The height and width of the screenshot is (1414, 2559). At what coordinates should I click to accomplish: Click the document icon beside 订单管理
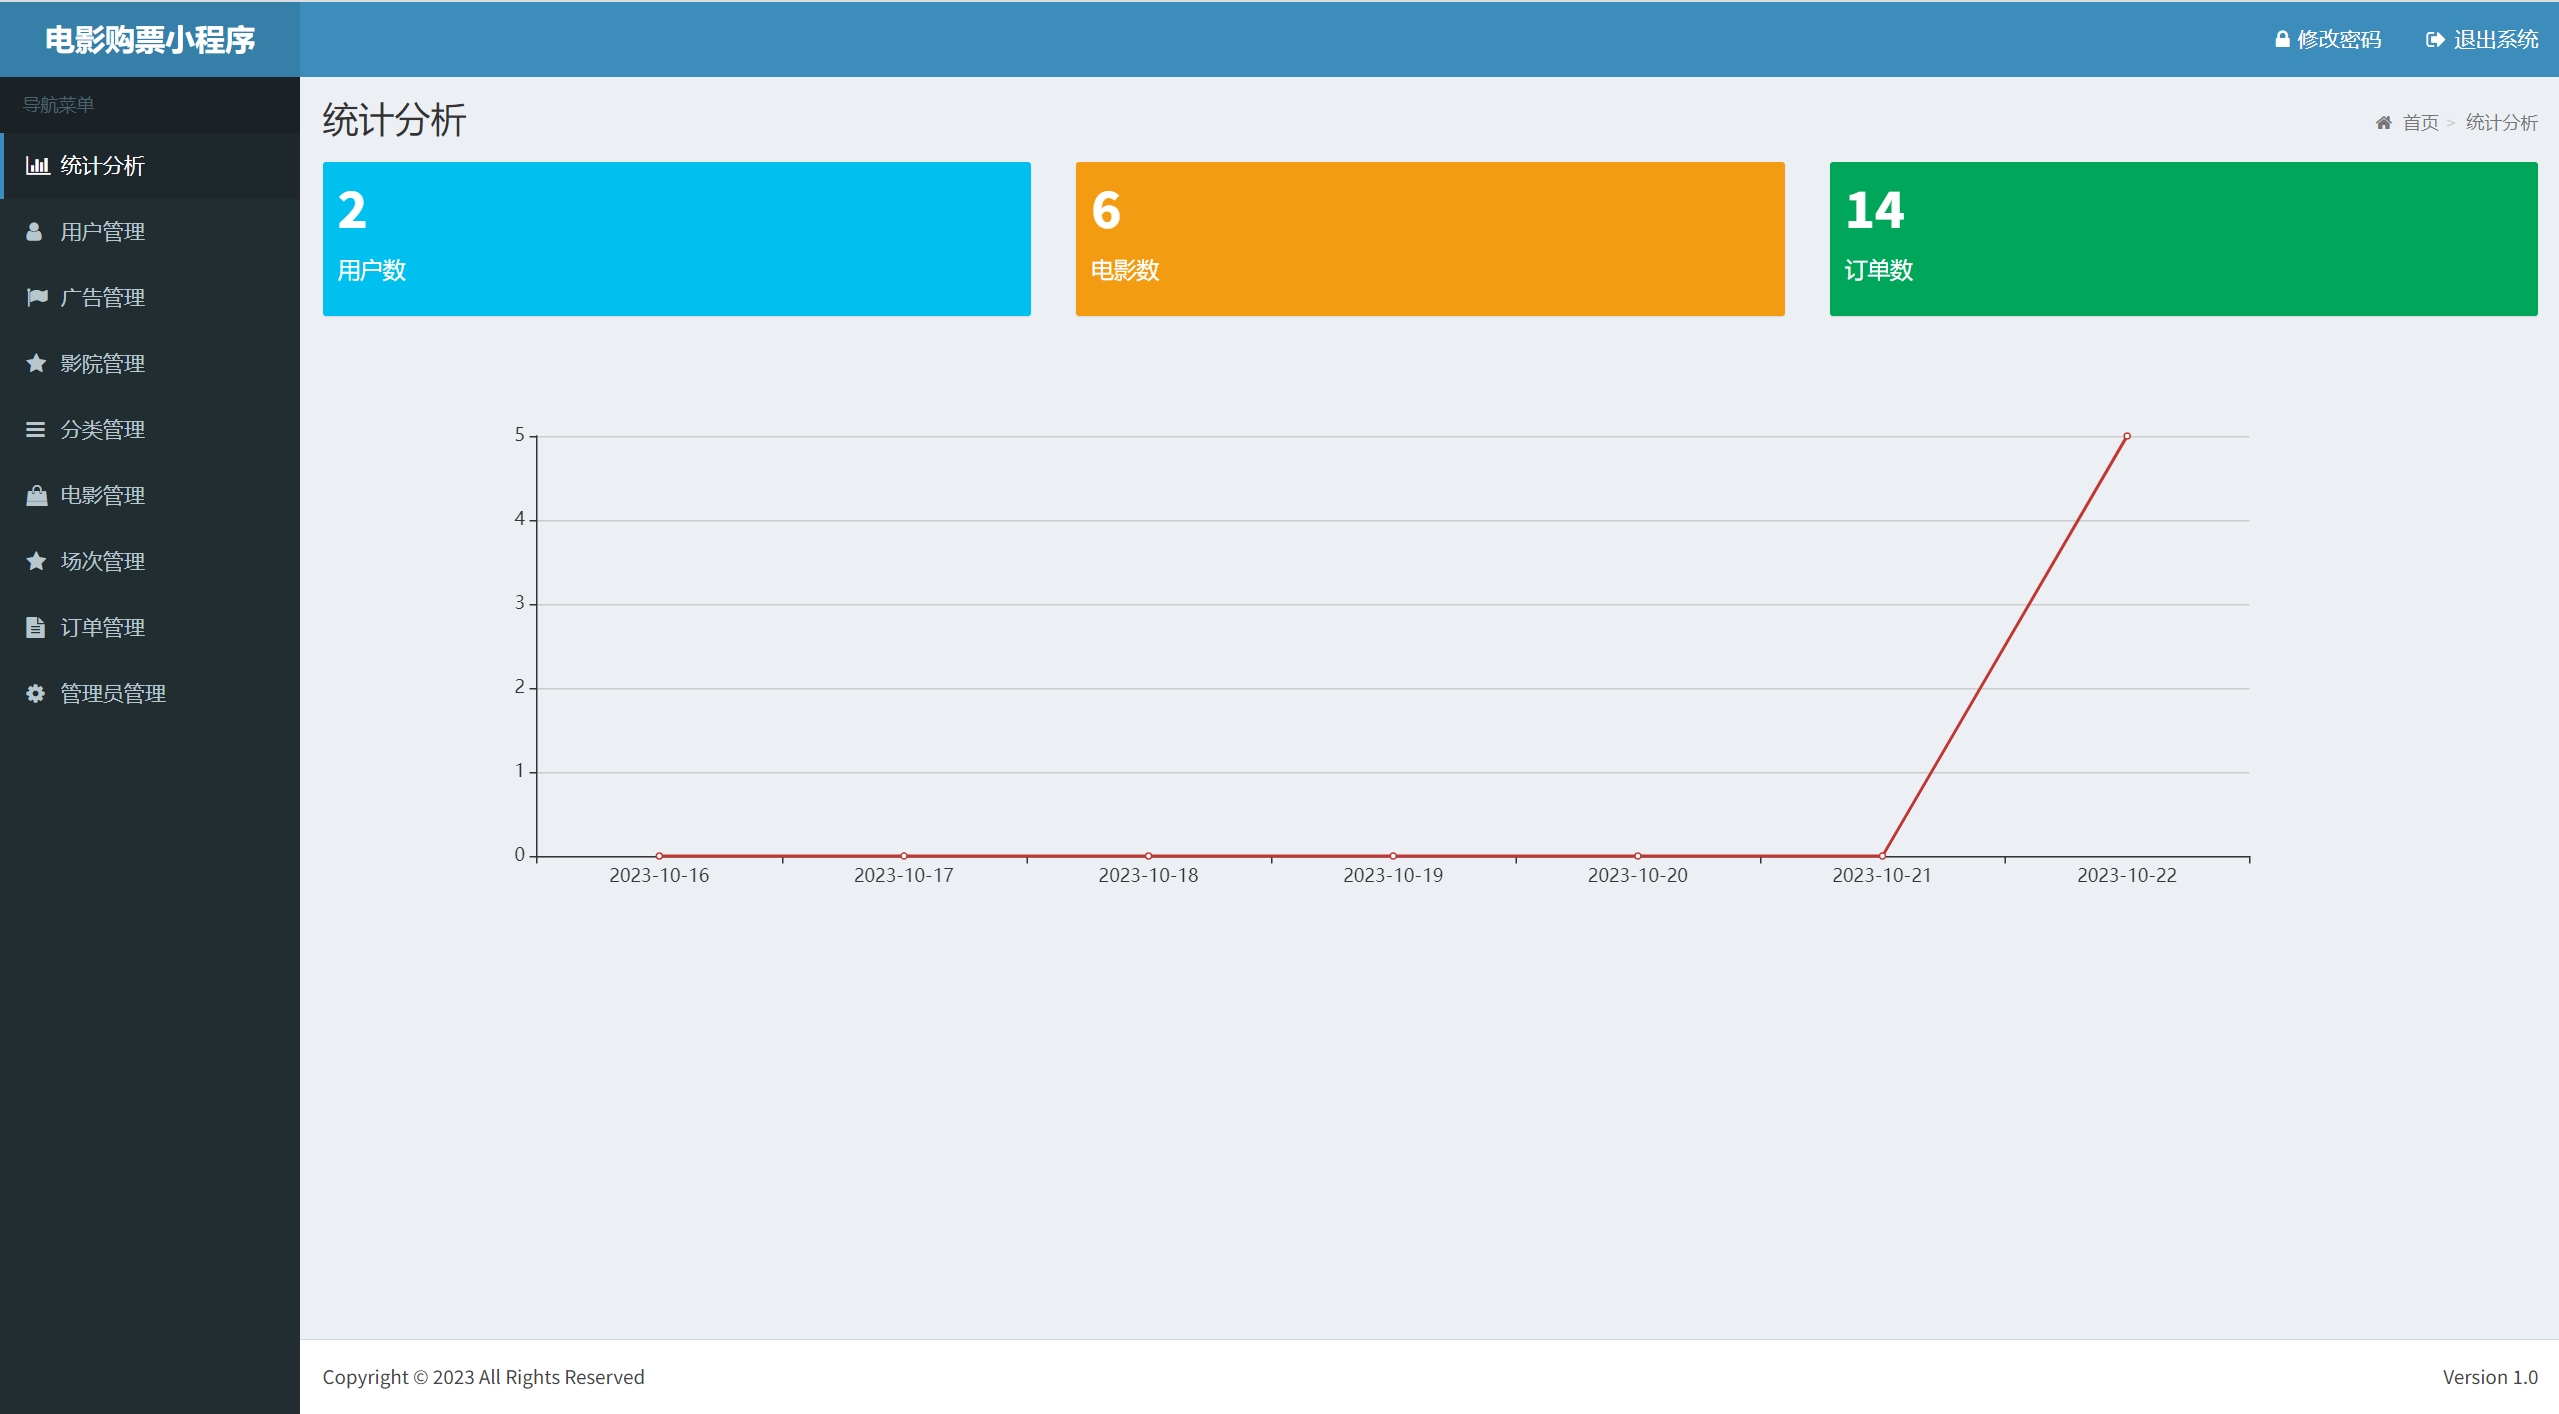pyautogui.click(x=36, y=627)
